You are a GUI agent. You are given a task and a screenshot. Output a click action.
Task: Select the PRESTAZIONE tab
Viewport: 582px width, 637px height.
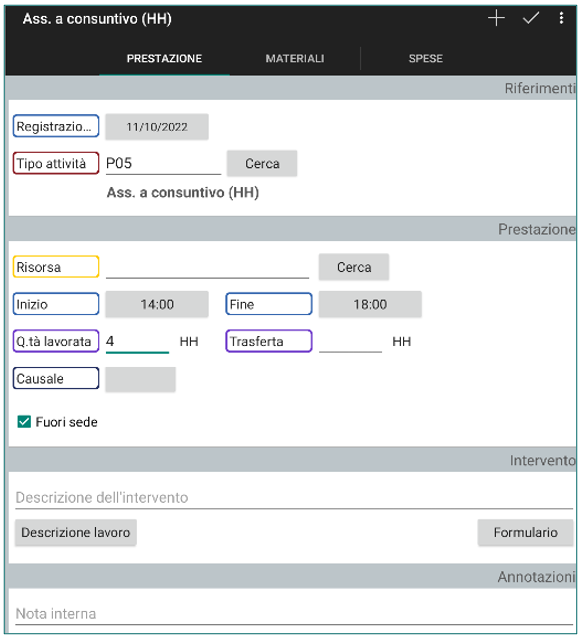click(x=164, y=58)
